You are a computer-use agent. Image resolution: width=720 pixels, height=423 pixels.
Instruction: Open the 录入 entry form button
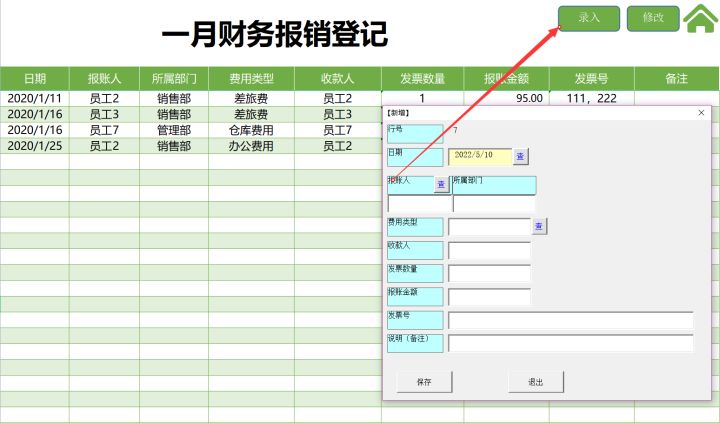(589, 18)
